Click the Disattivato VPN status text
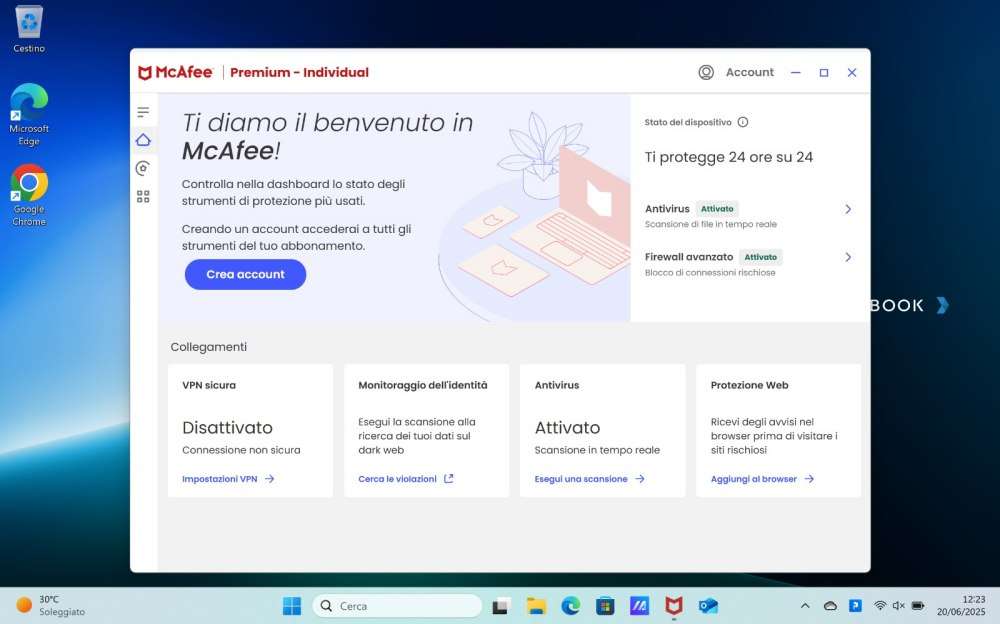The width and height of the screenshot is (1000, 624). pyautogui.click(x=227, y=427)
